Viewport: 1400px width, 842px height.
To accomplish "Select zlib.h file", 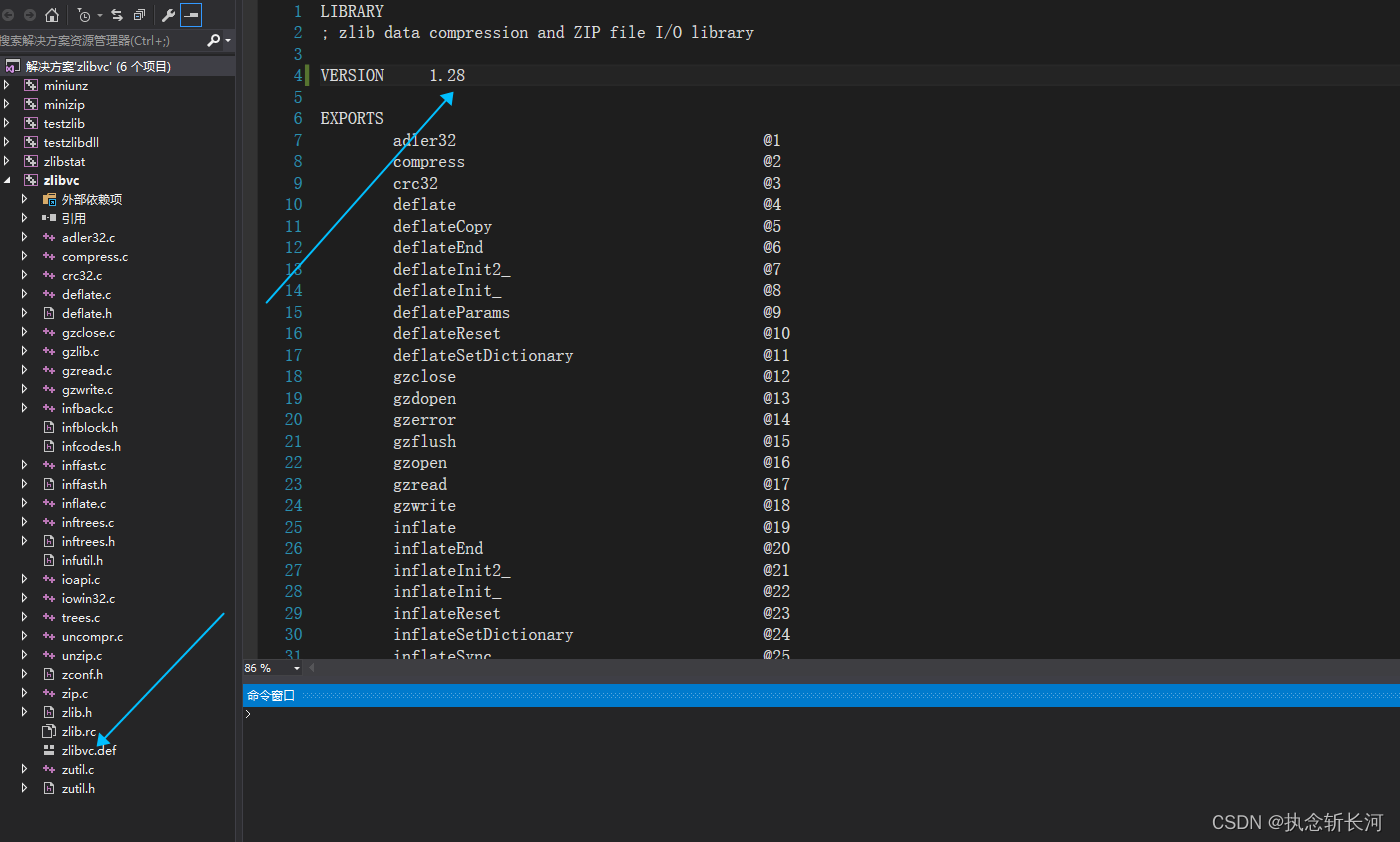I will pos(77,712).
